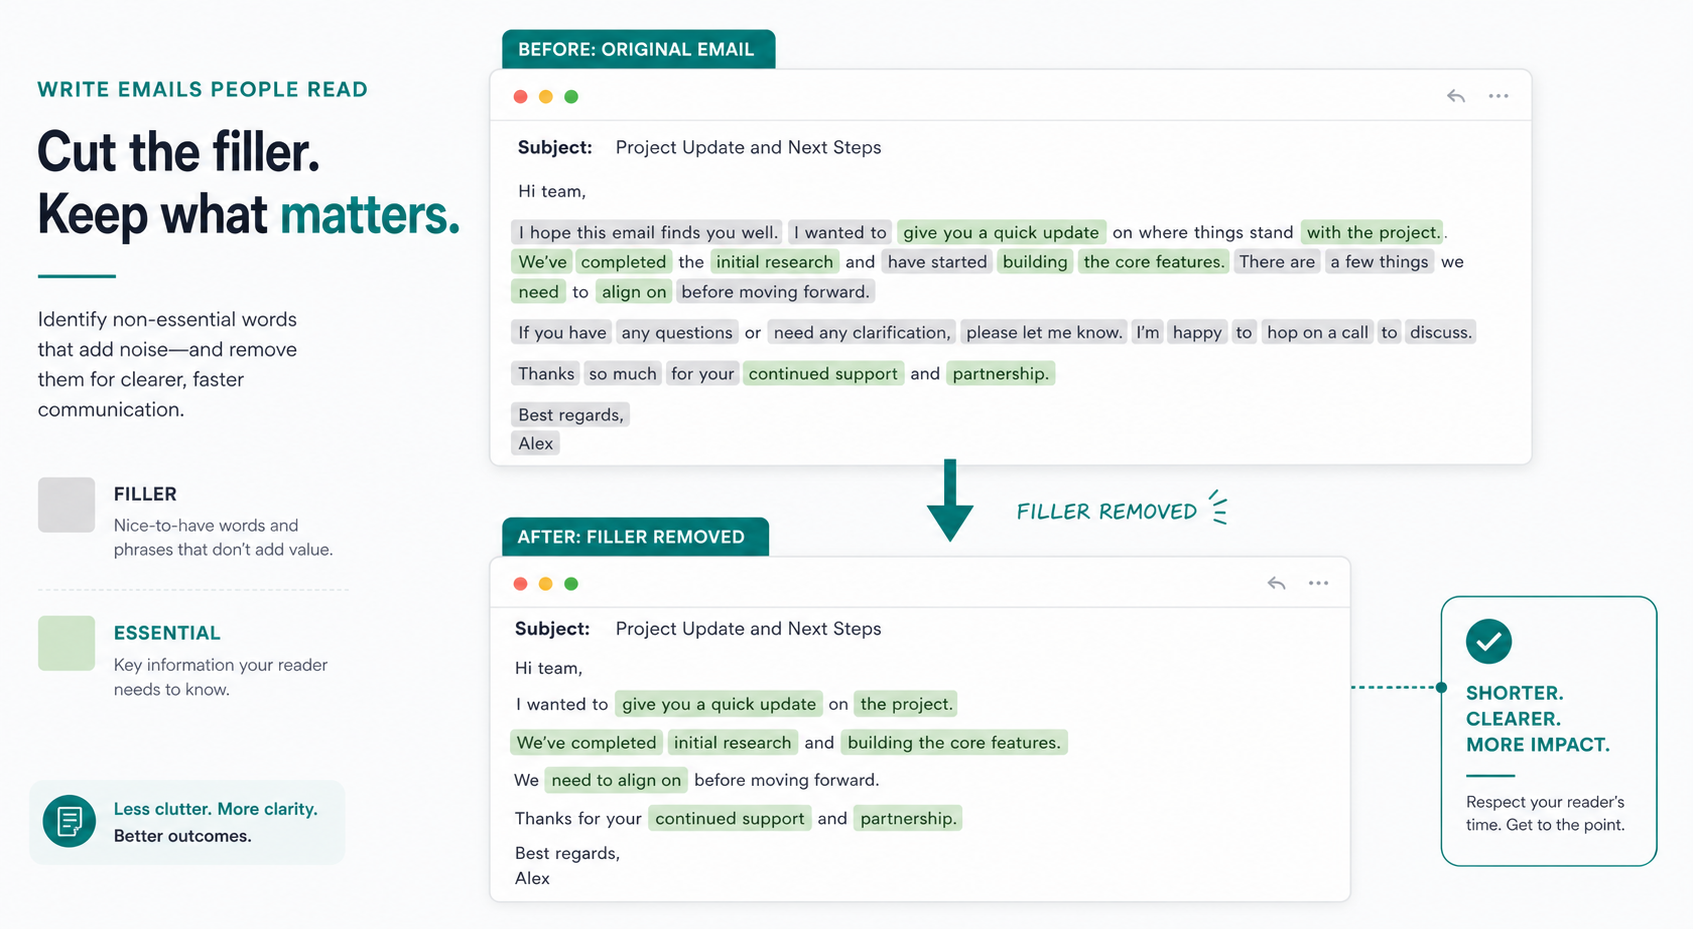Click the green ESSENTIAL legend swatch
This screenshot has height=929, width=1693.
tap(66, 643)
